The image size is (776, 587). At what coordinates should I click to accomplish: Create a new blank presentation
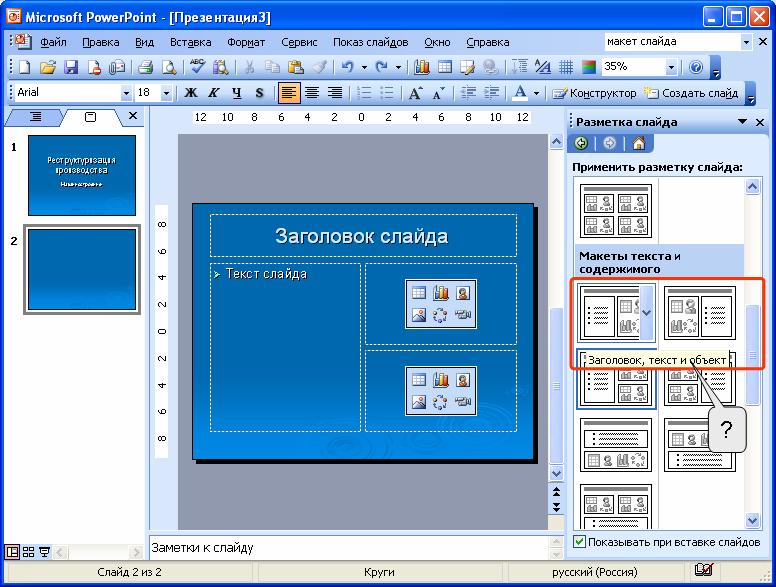24,67
